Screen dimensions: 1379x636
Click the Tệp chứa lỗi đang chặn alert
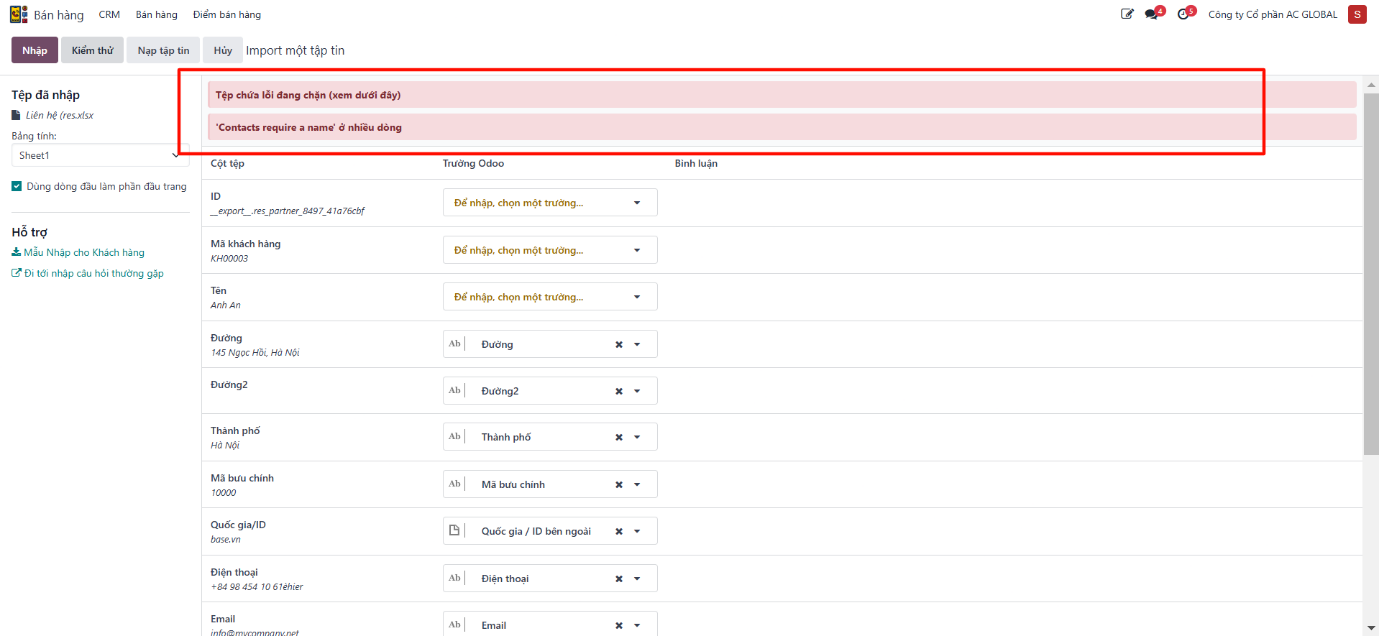pyautogui.click(x=782, y=94)
